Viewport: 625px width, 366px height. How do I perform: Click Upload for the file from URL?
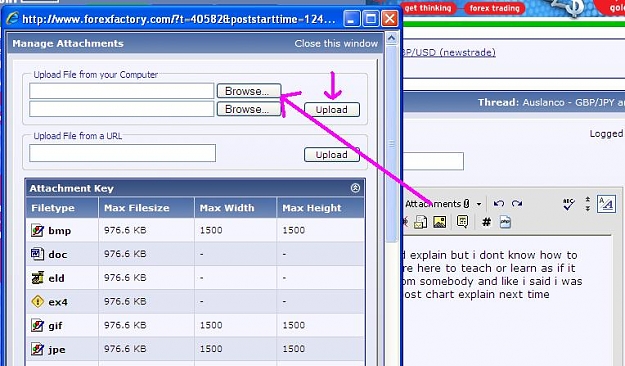tap(332, 155)
